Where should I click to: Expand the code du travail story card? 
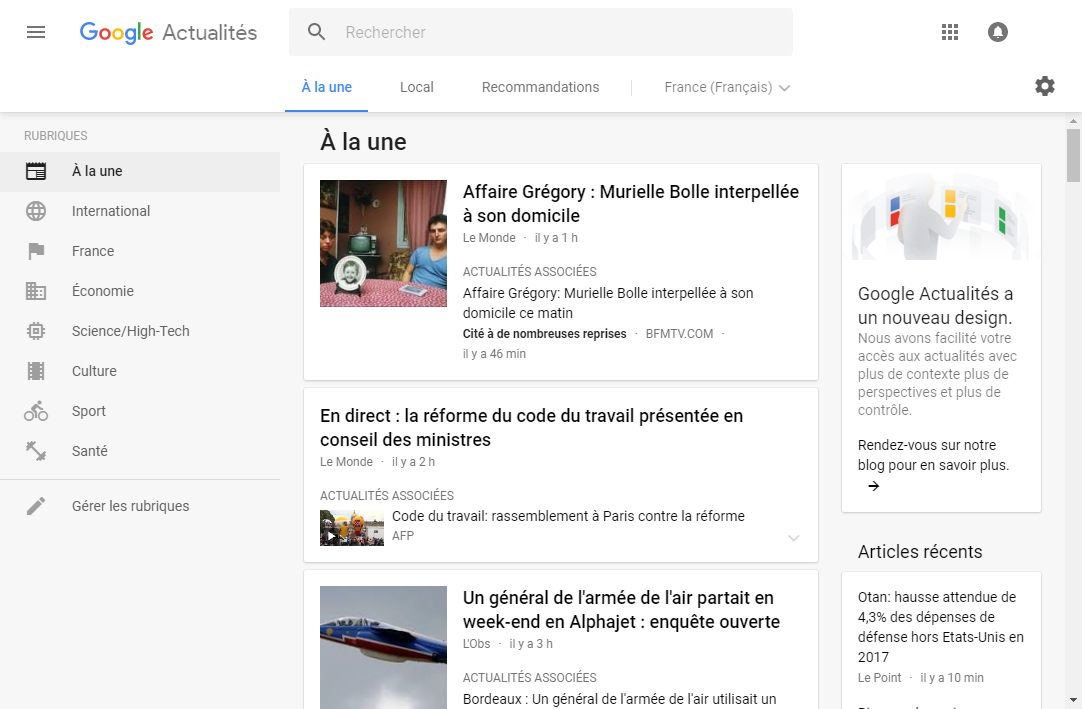coord(794,538)
